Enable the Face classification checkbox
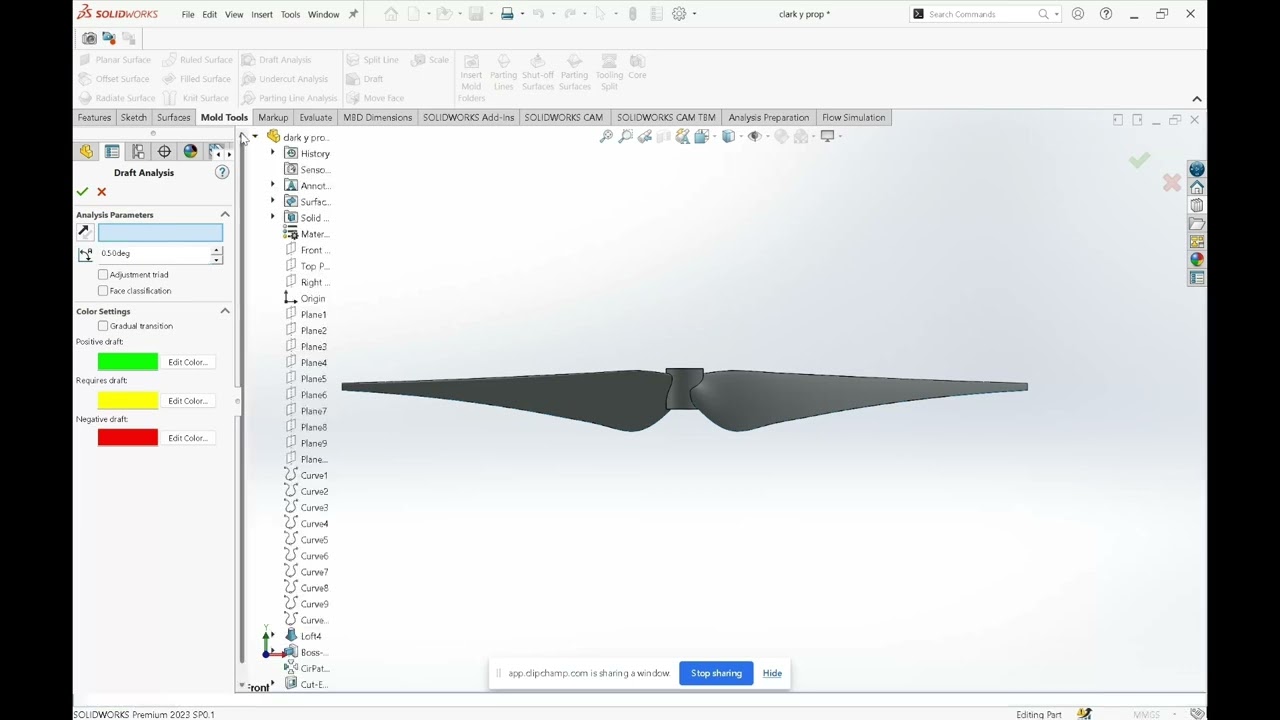The width and height of the screenshot is (1280, 720). [103, 290]
